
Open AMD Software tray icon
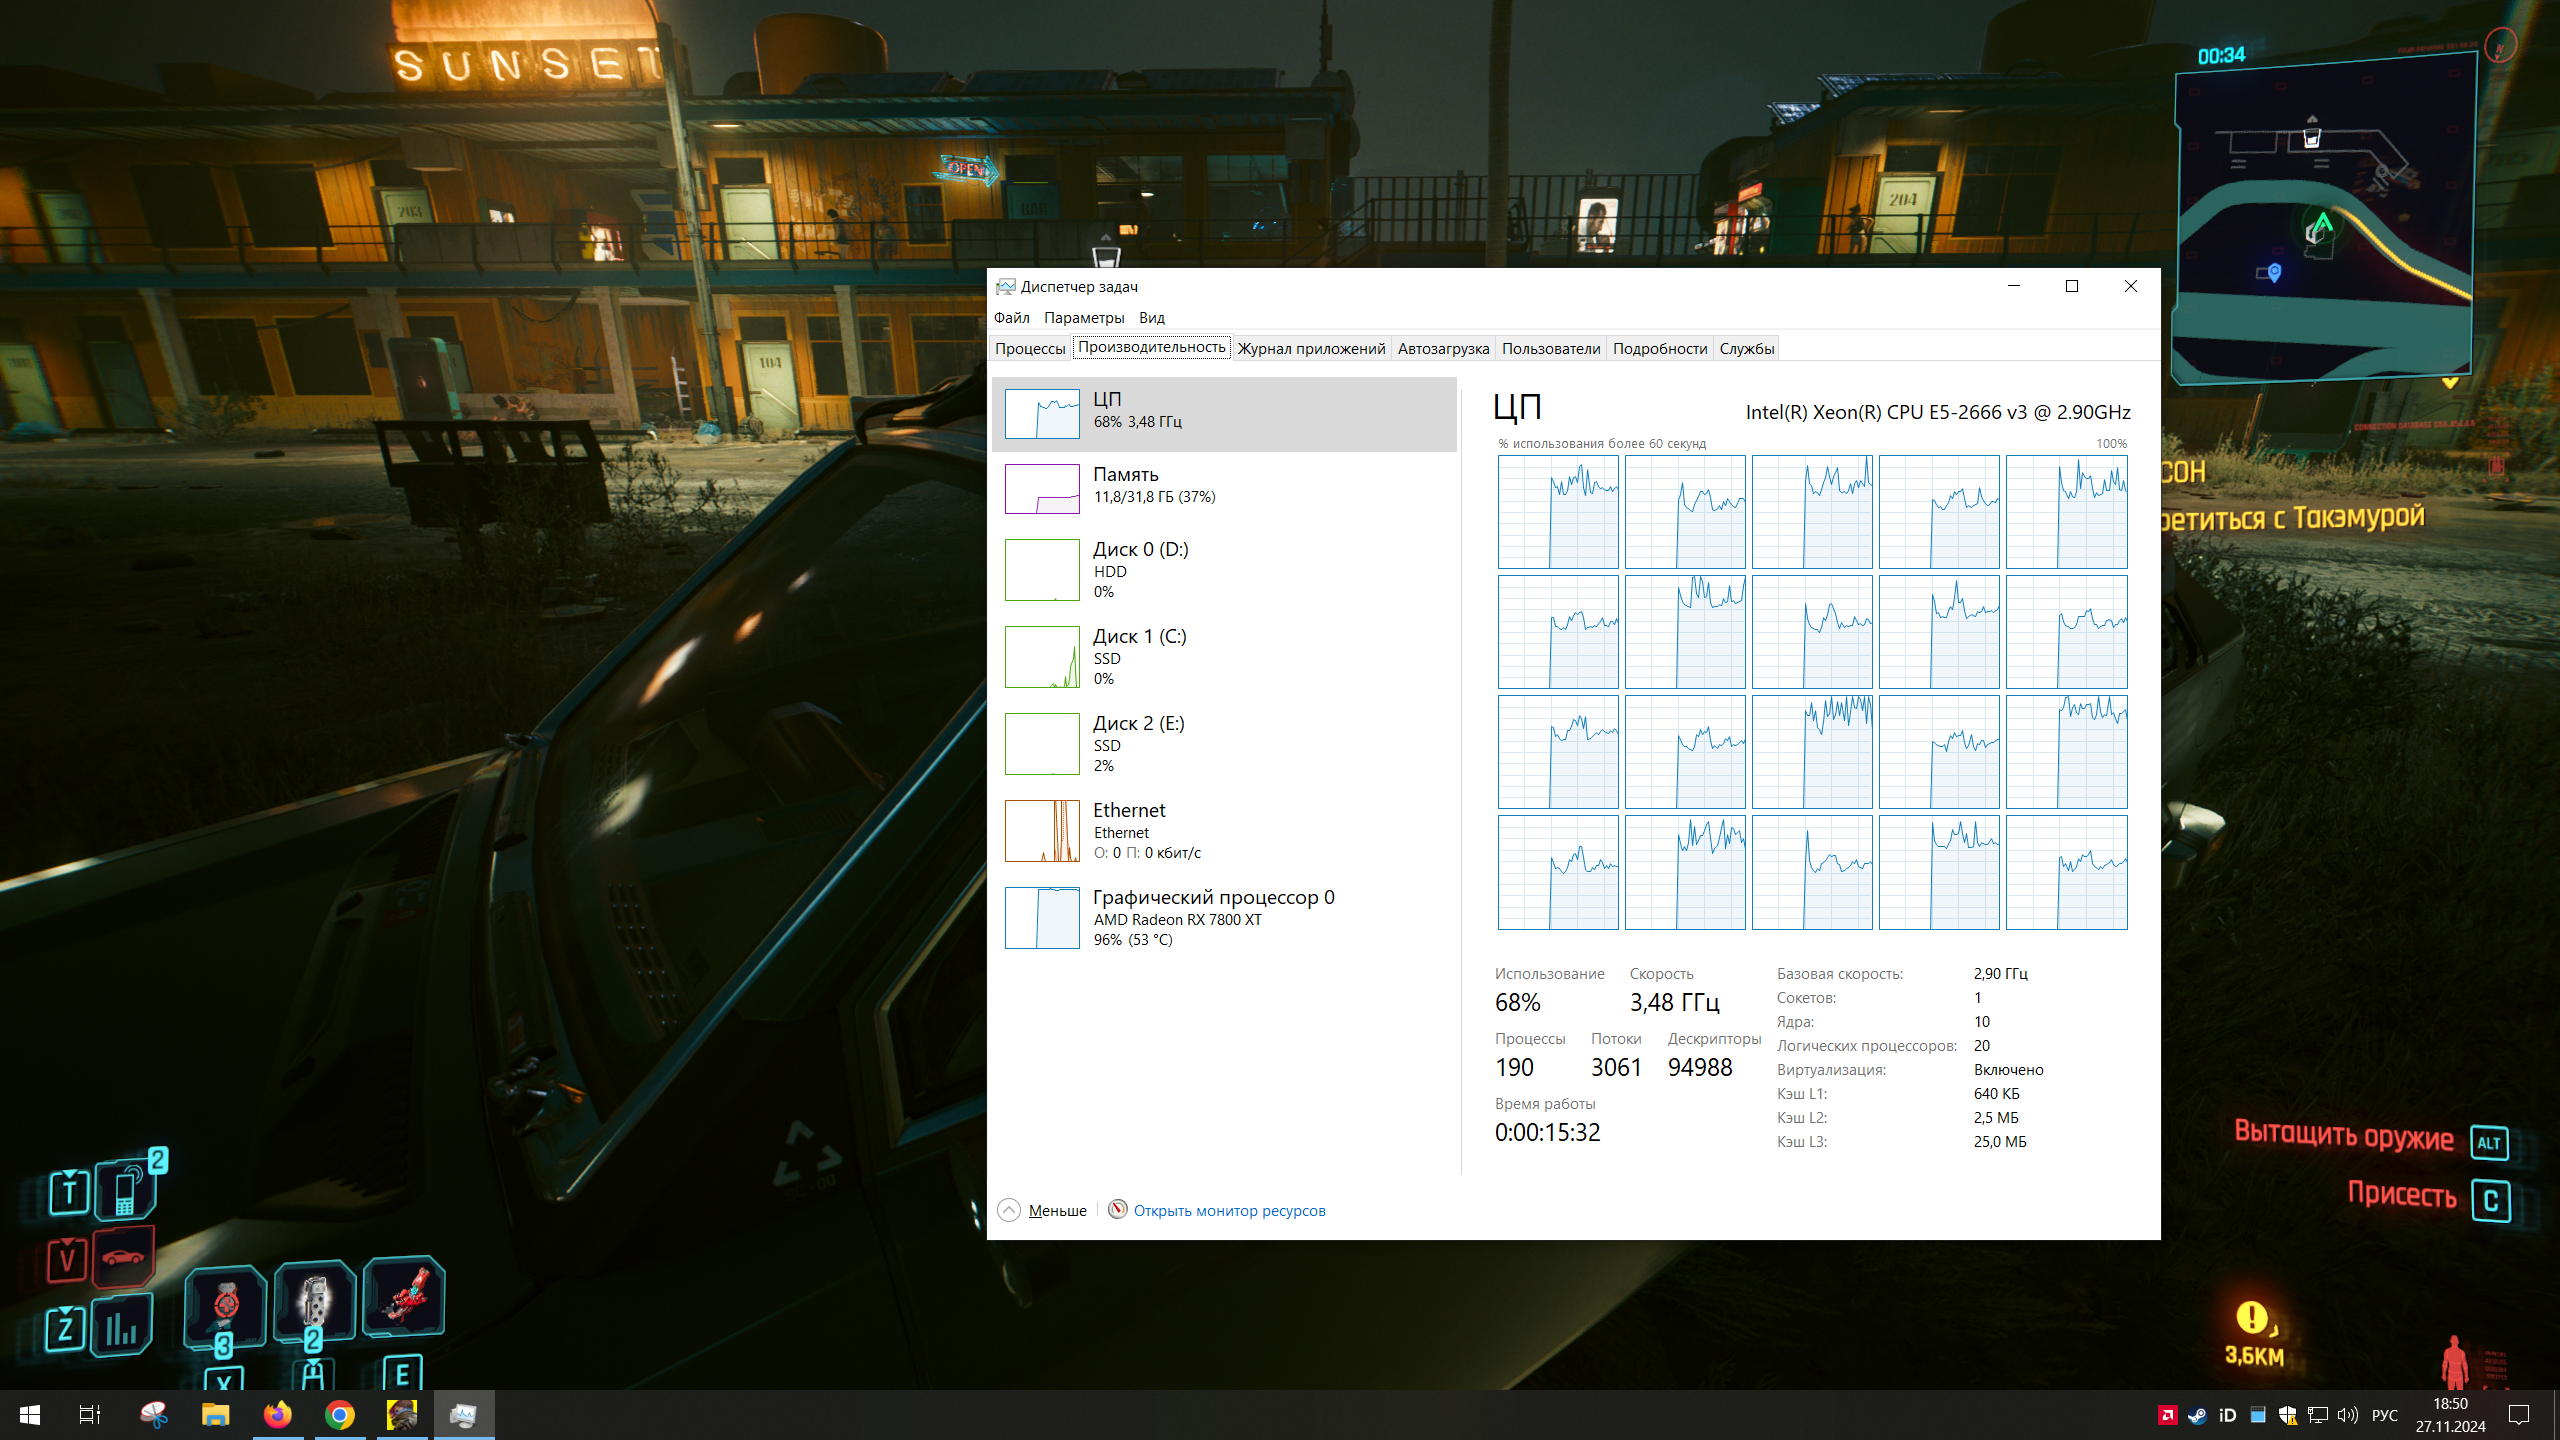click(x=2167, y=1415)
